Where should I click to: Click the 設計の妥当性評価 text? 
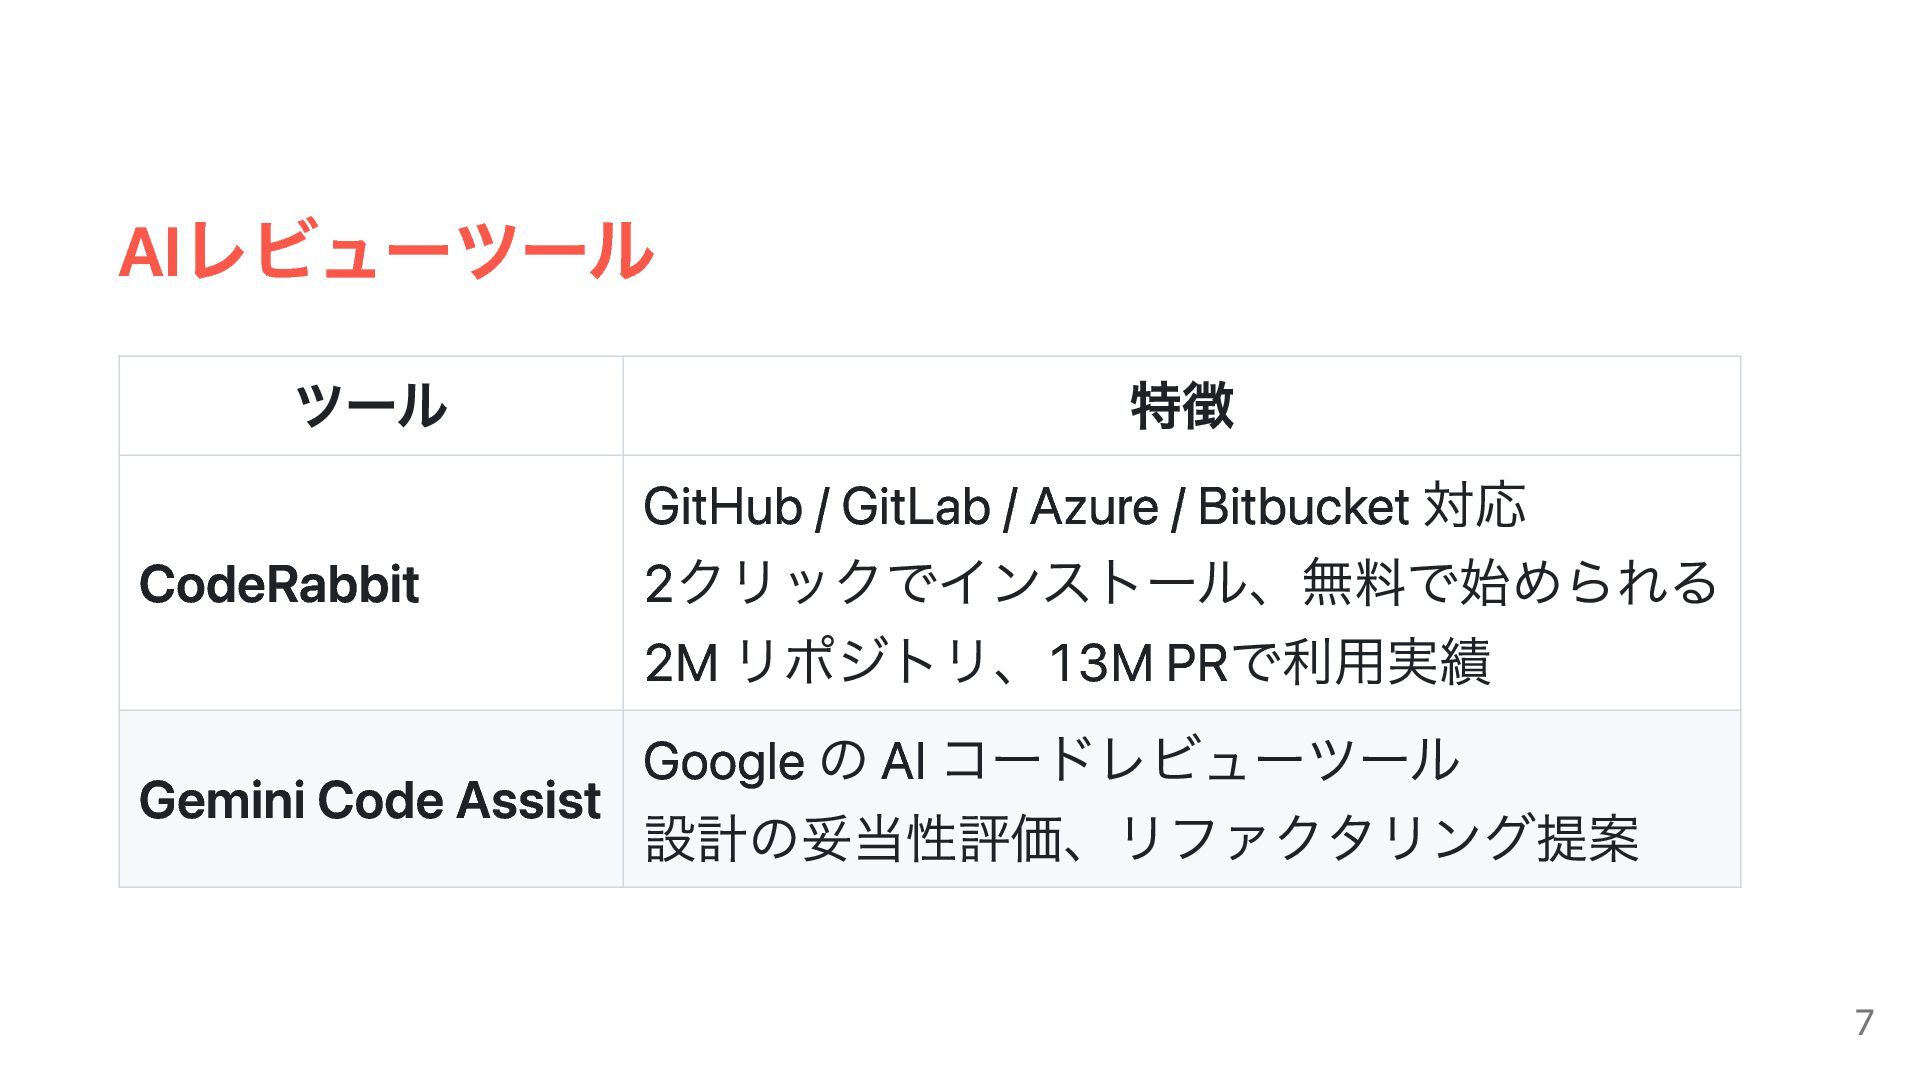853,838
